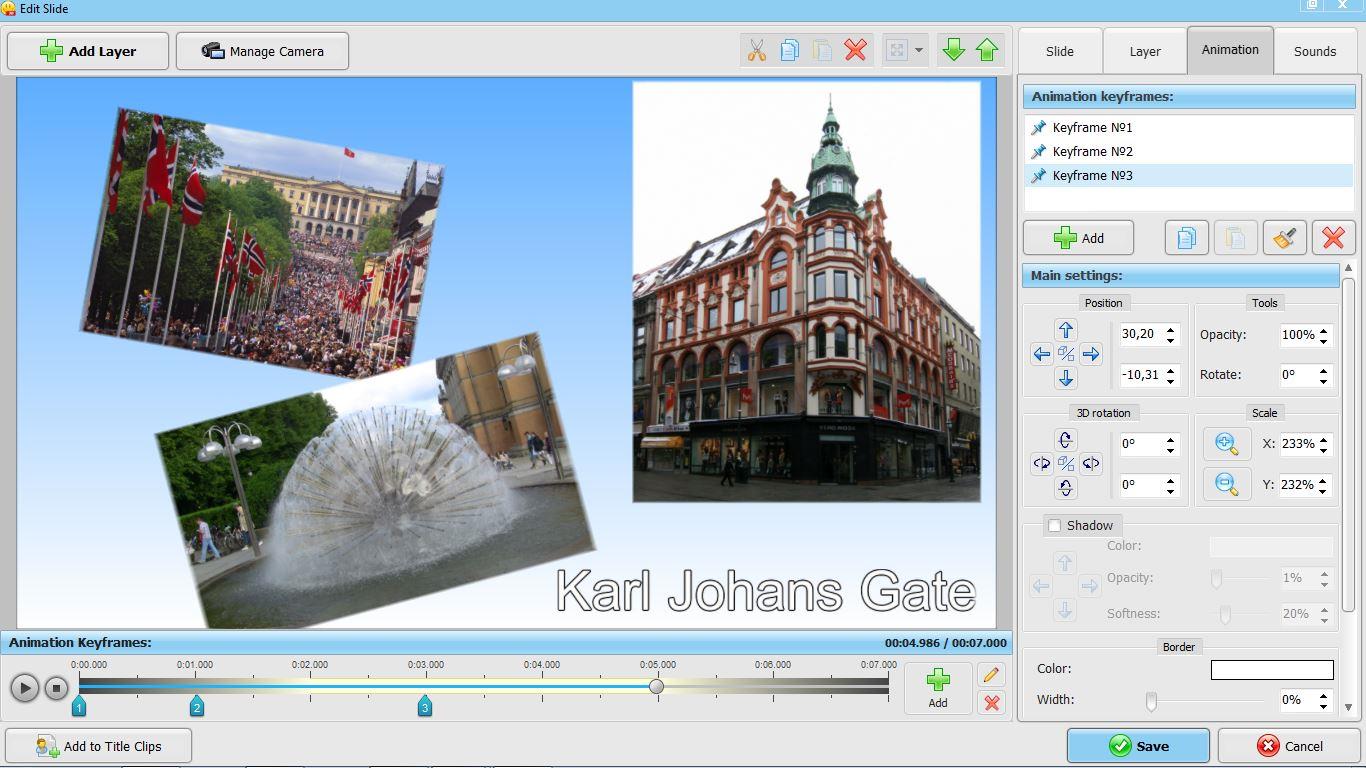Copy keyframe settings icon

(x=1186, y=238)
